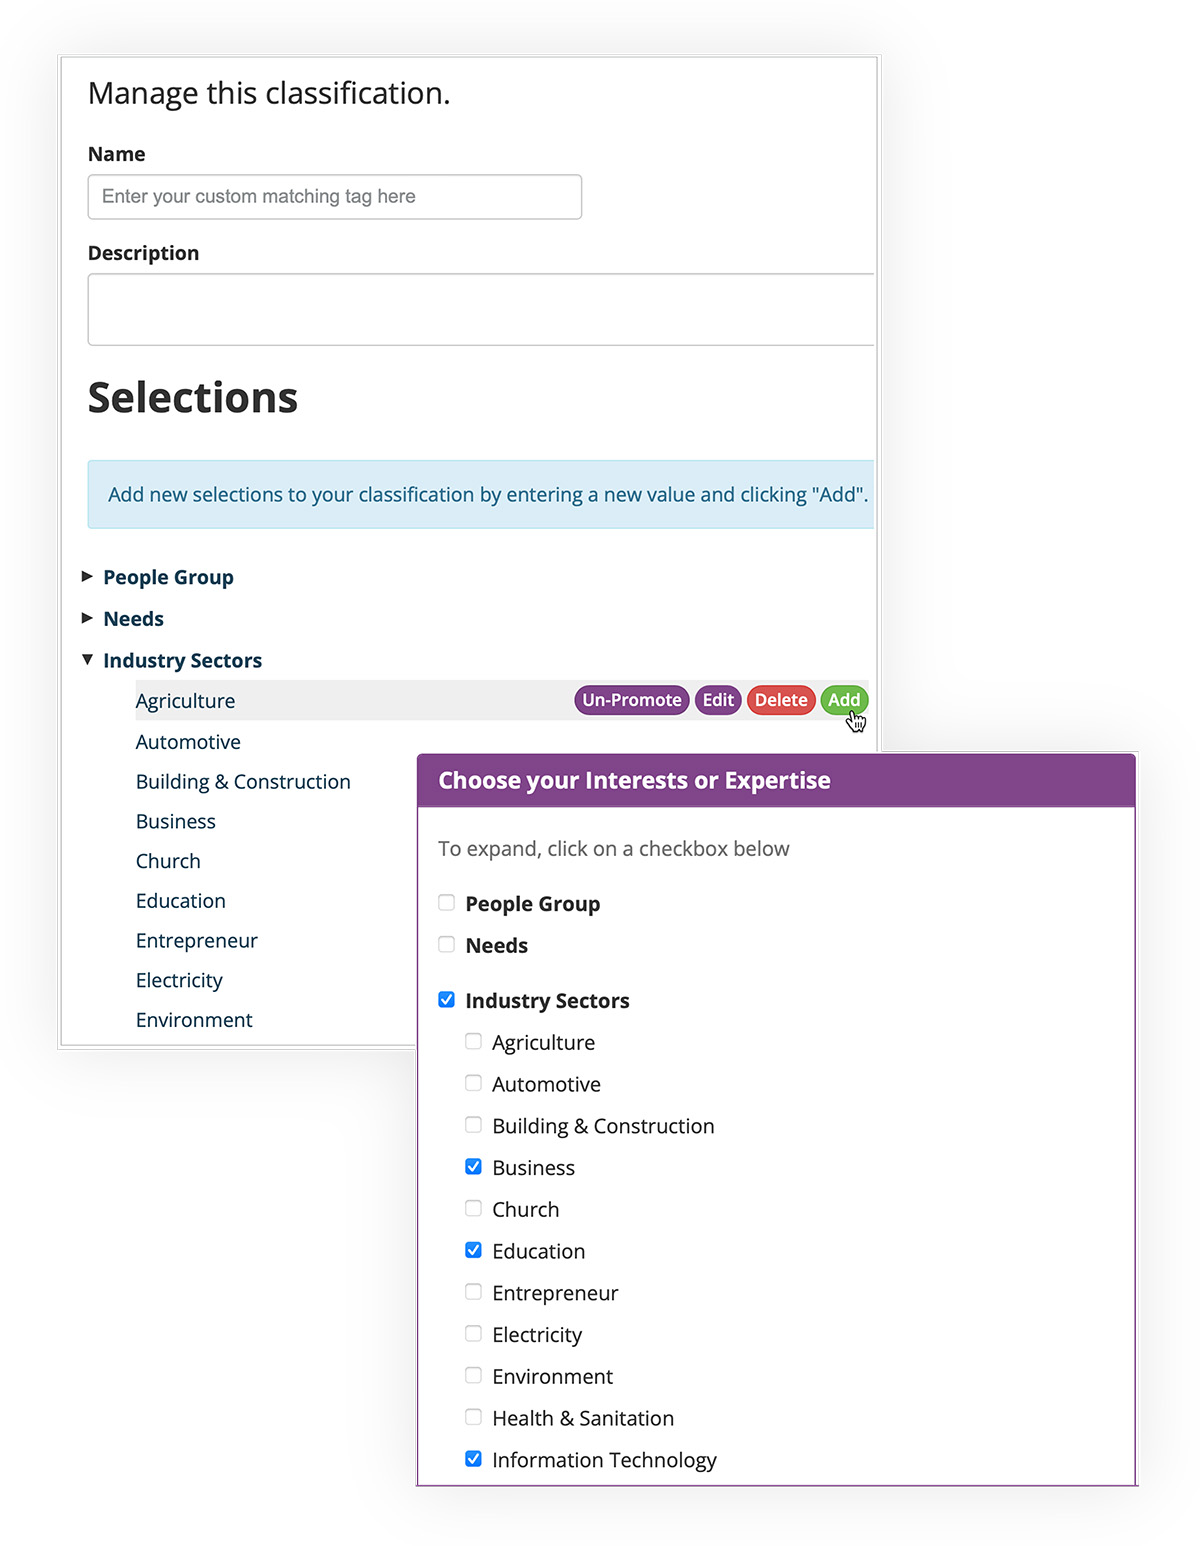
Task: Select Environment in the Selections list
Action: pos(193,1019)
